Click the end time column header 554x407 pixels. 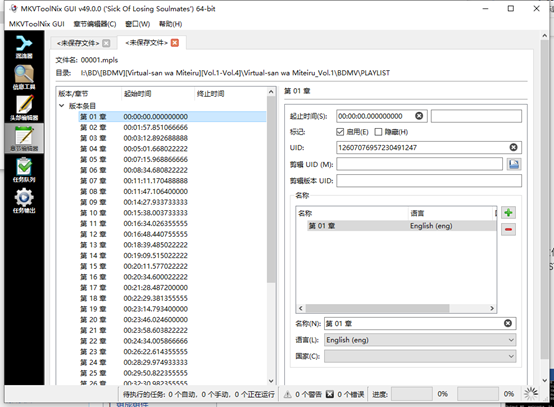click(x=230, y=94)
